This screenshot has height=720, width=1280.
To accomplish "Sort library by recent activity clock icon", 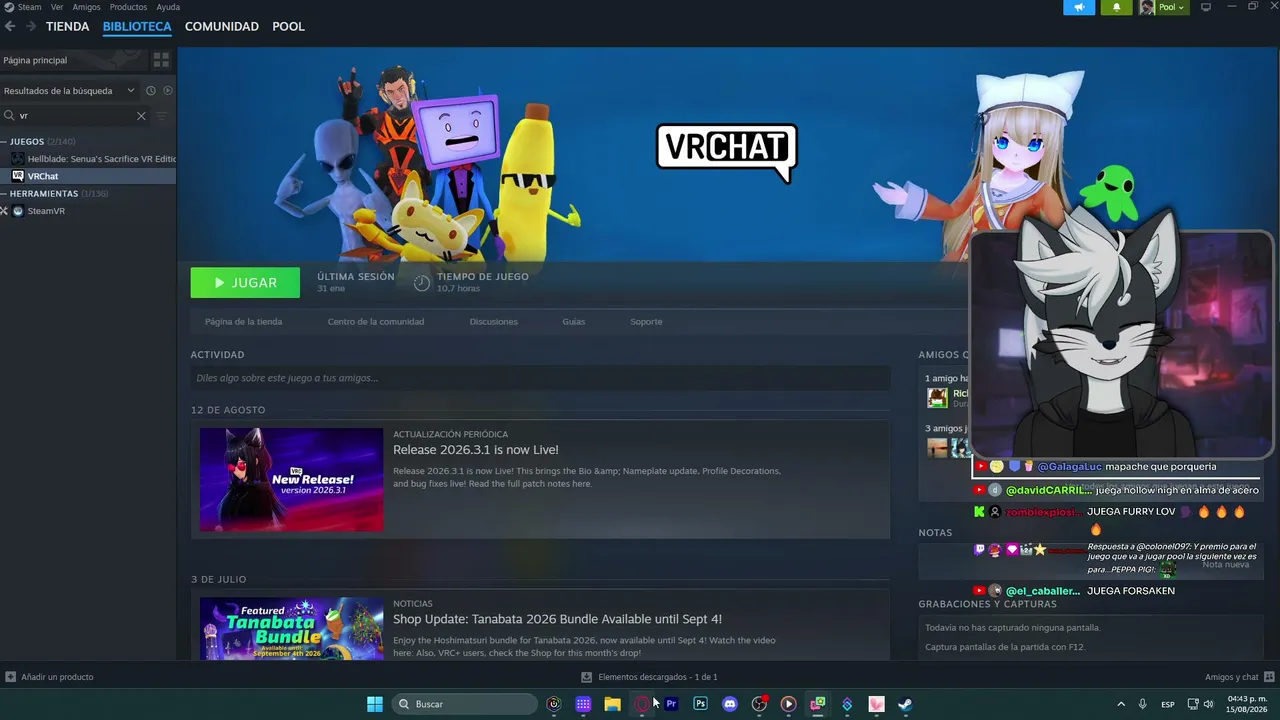I will pos(151,91).
